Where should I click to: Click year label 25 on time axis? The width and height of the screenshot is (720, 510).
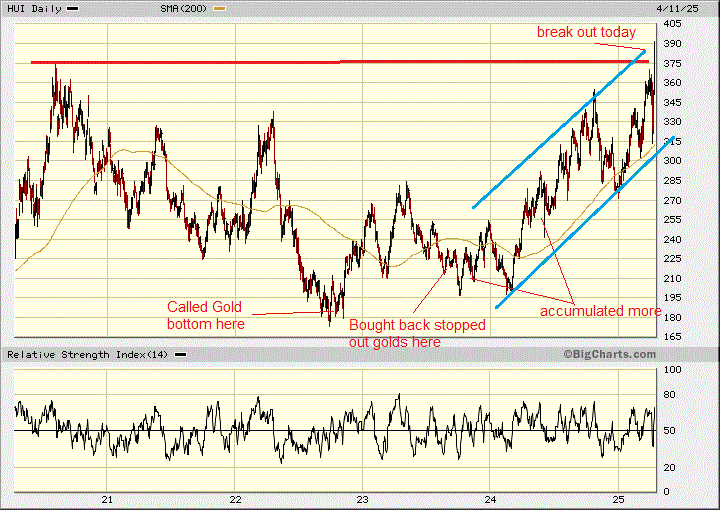619,499
